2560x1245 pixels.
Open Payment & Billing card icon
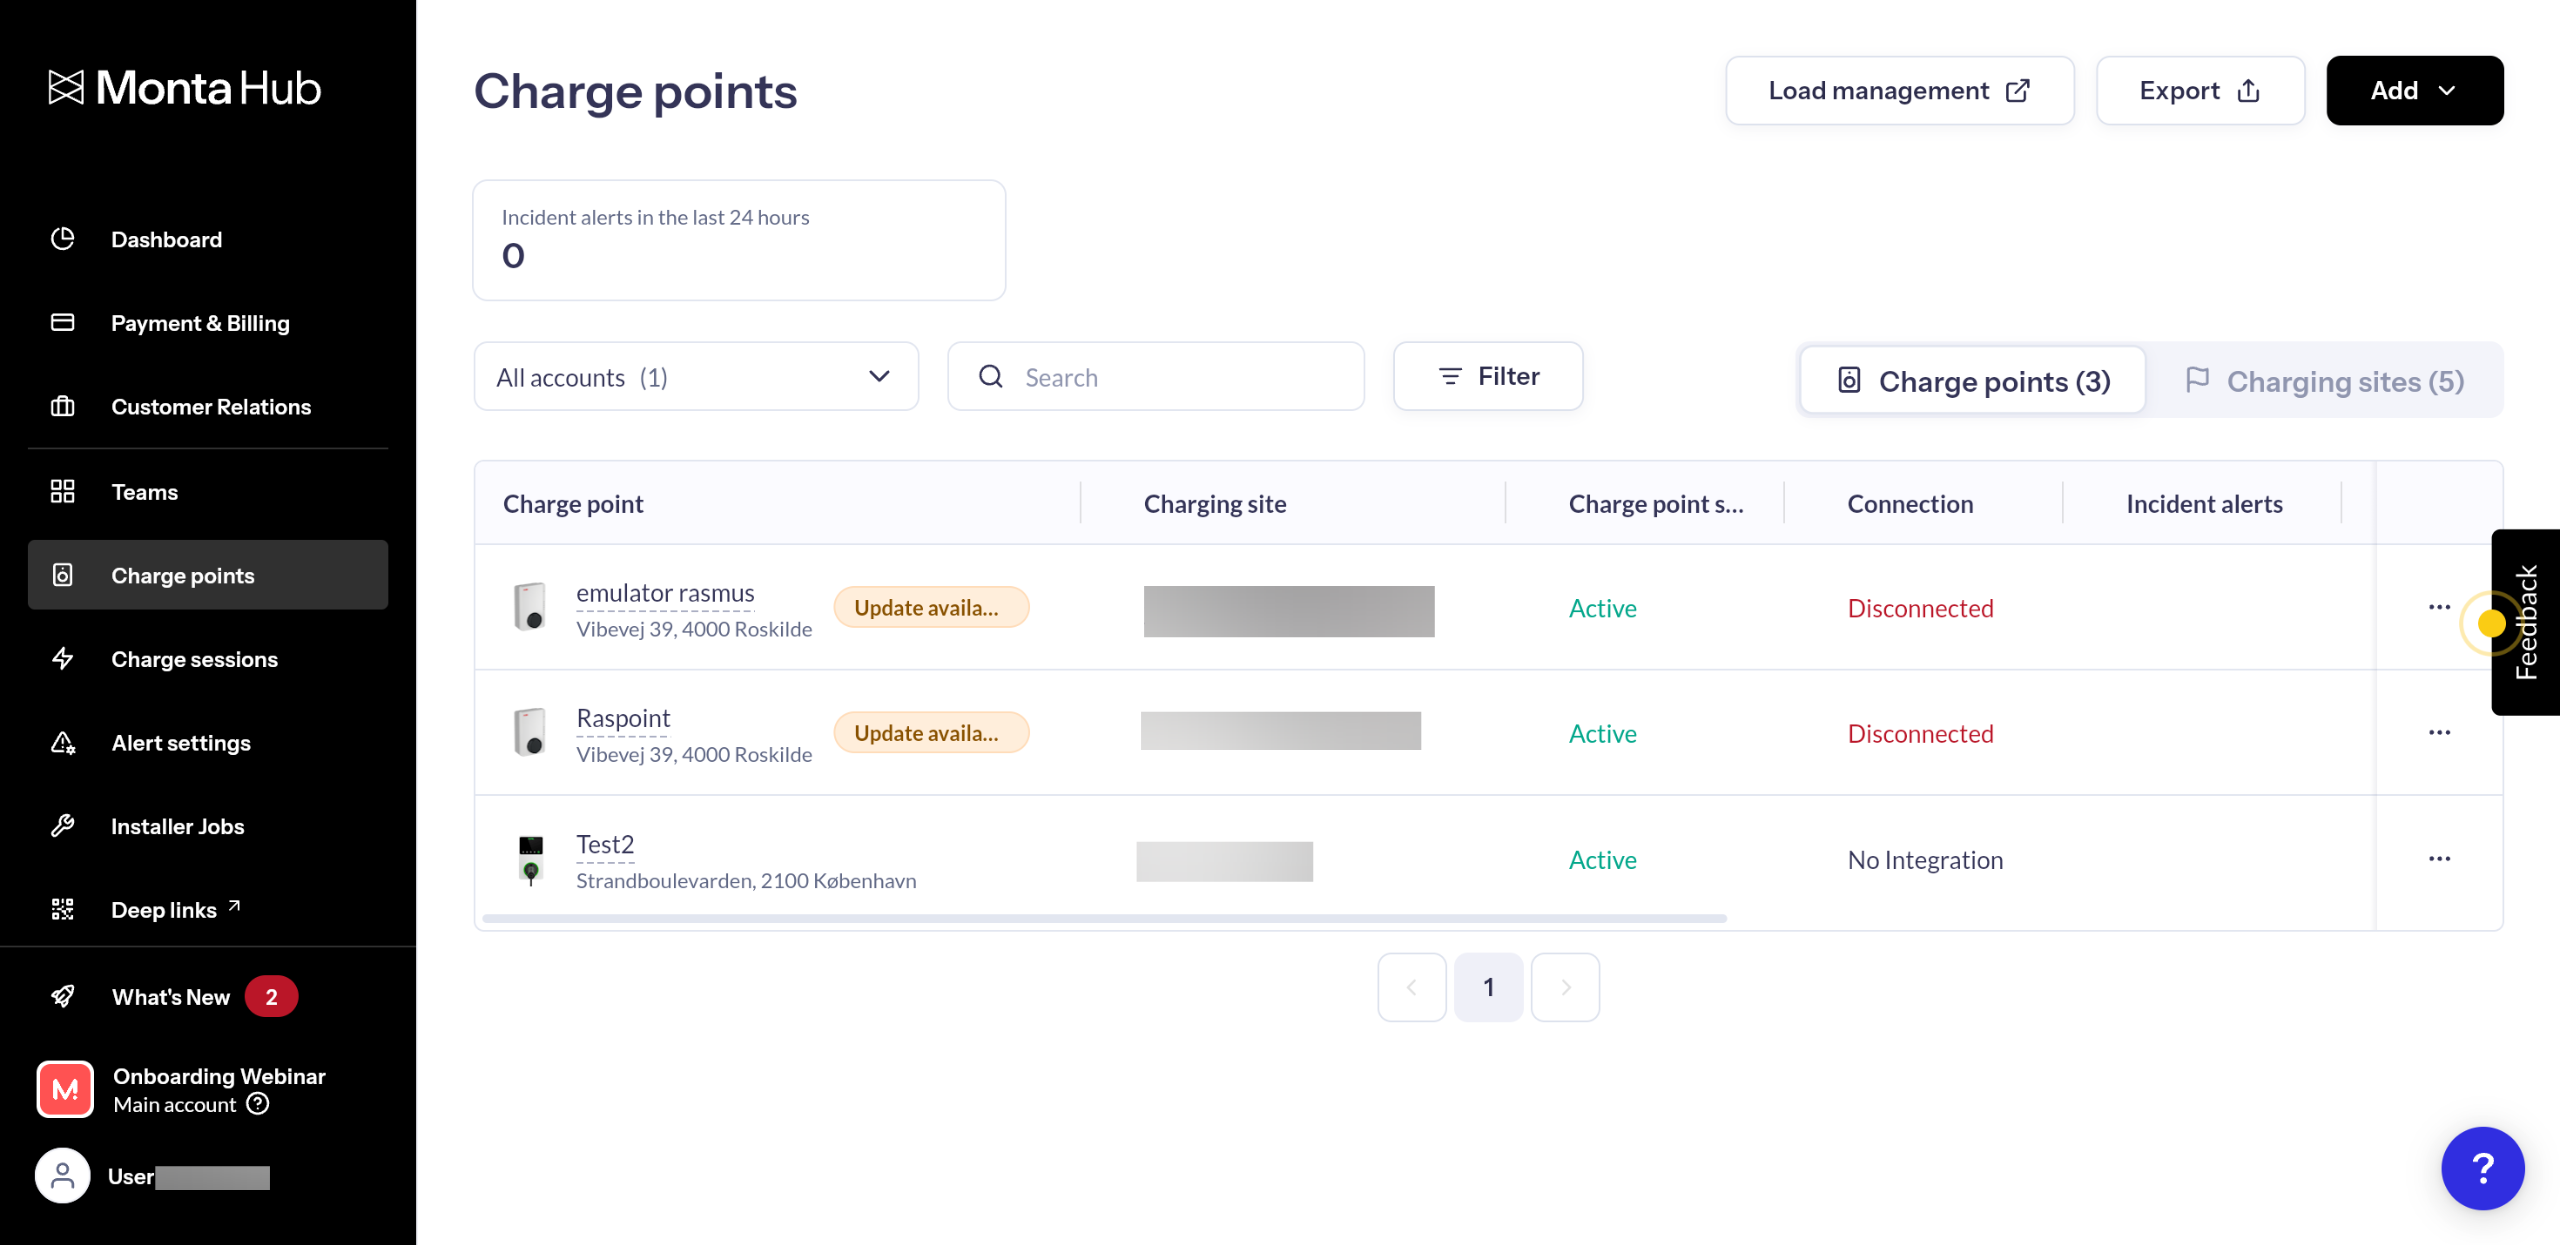(63, 322)
